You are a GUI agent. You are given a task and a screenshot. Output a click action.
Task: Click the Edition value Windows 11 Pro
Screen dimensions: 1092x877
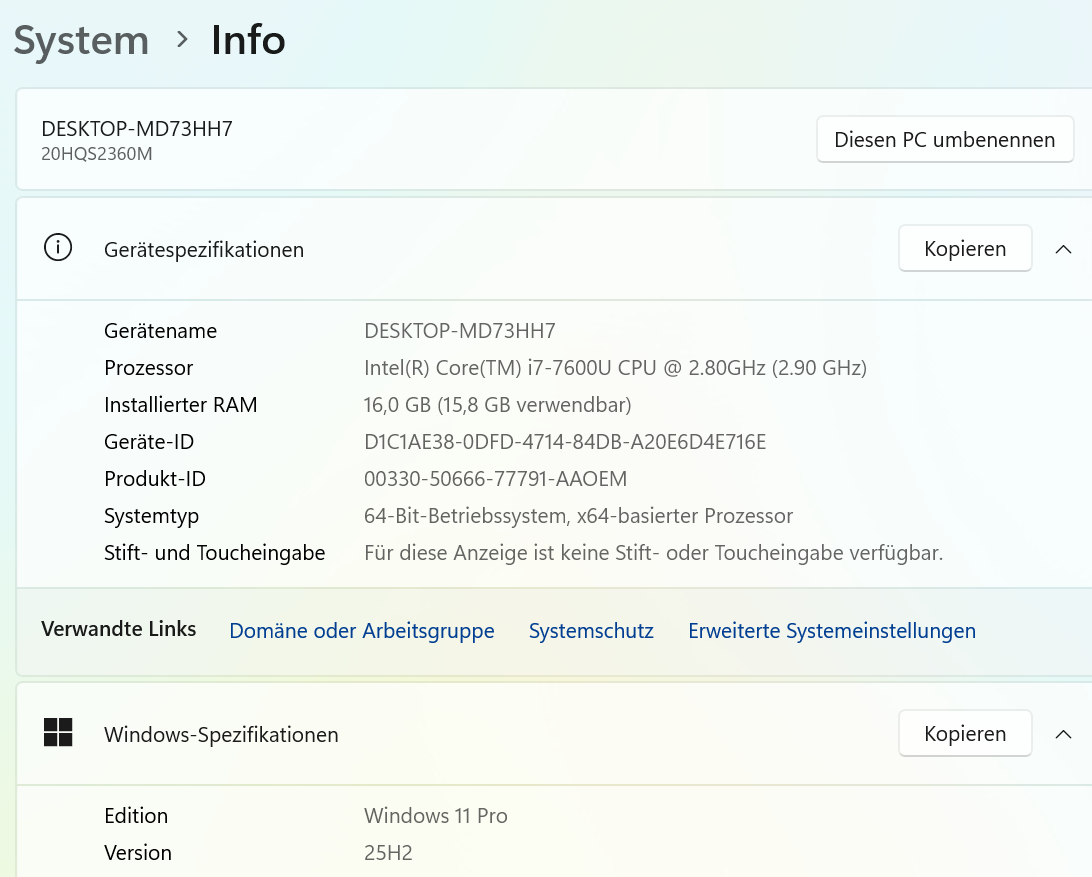435,816
